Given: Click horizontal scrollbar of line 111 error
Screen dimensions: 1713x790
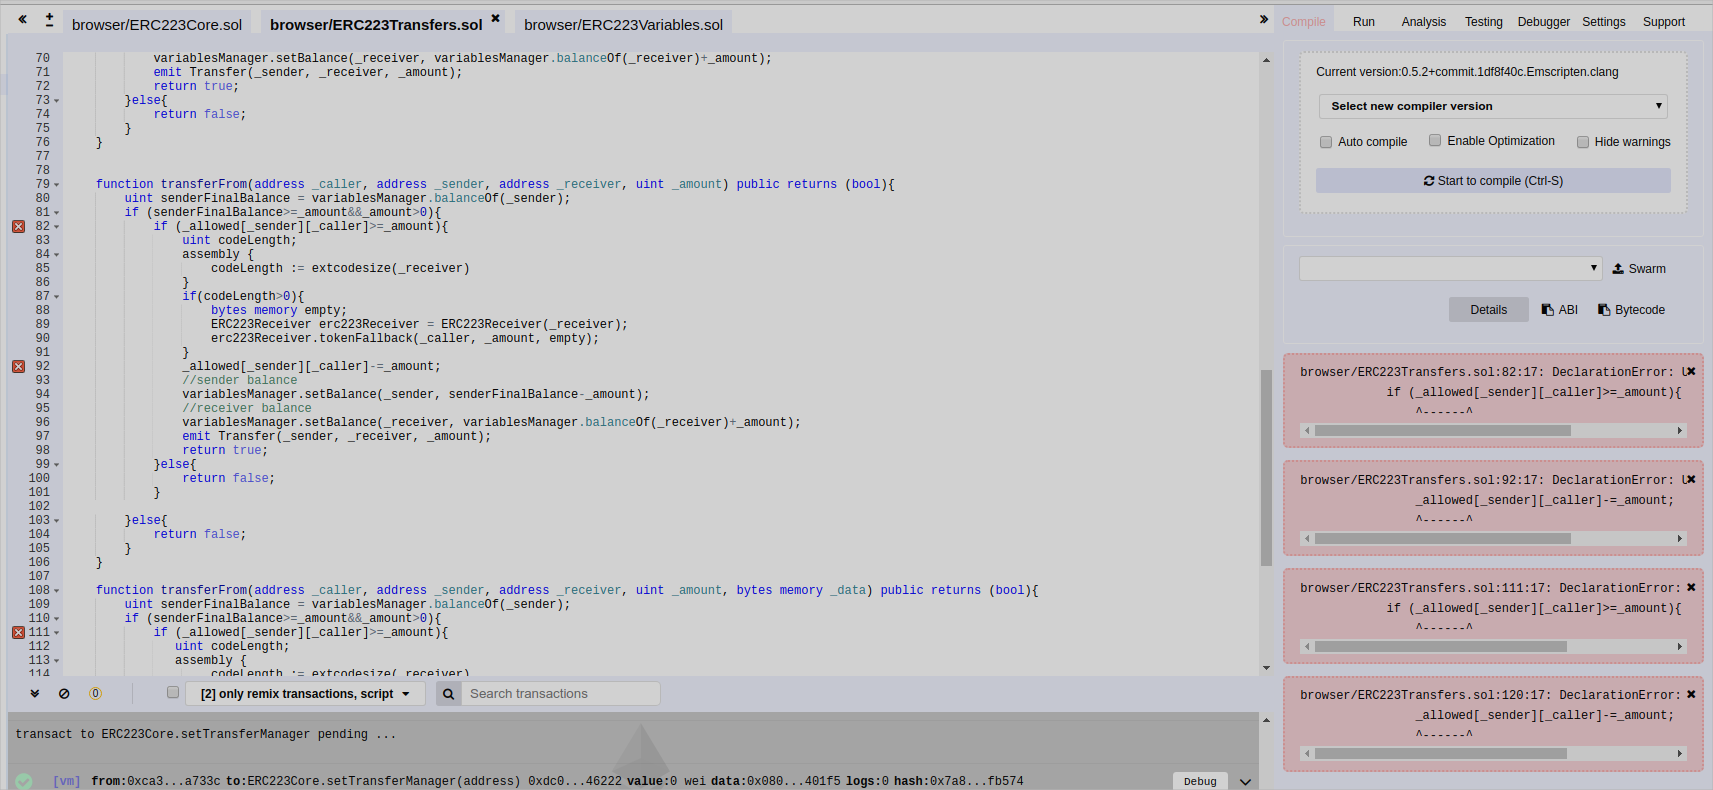Looking at the screenshot, I should (1440, 647).
